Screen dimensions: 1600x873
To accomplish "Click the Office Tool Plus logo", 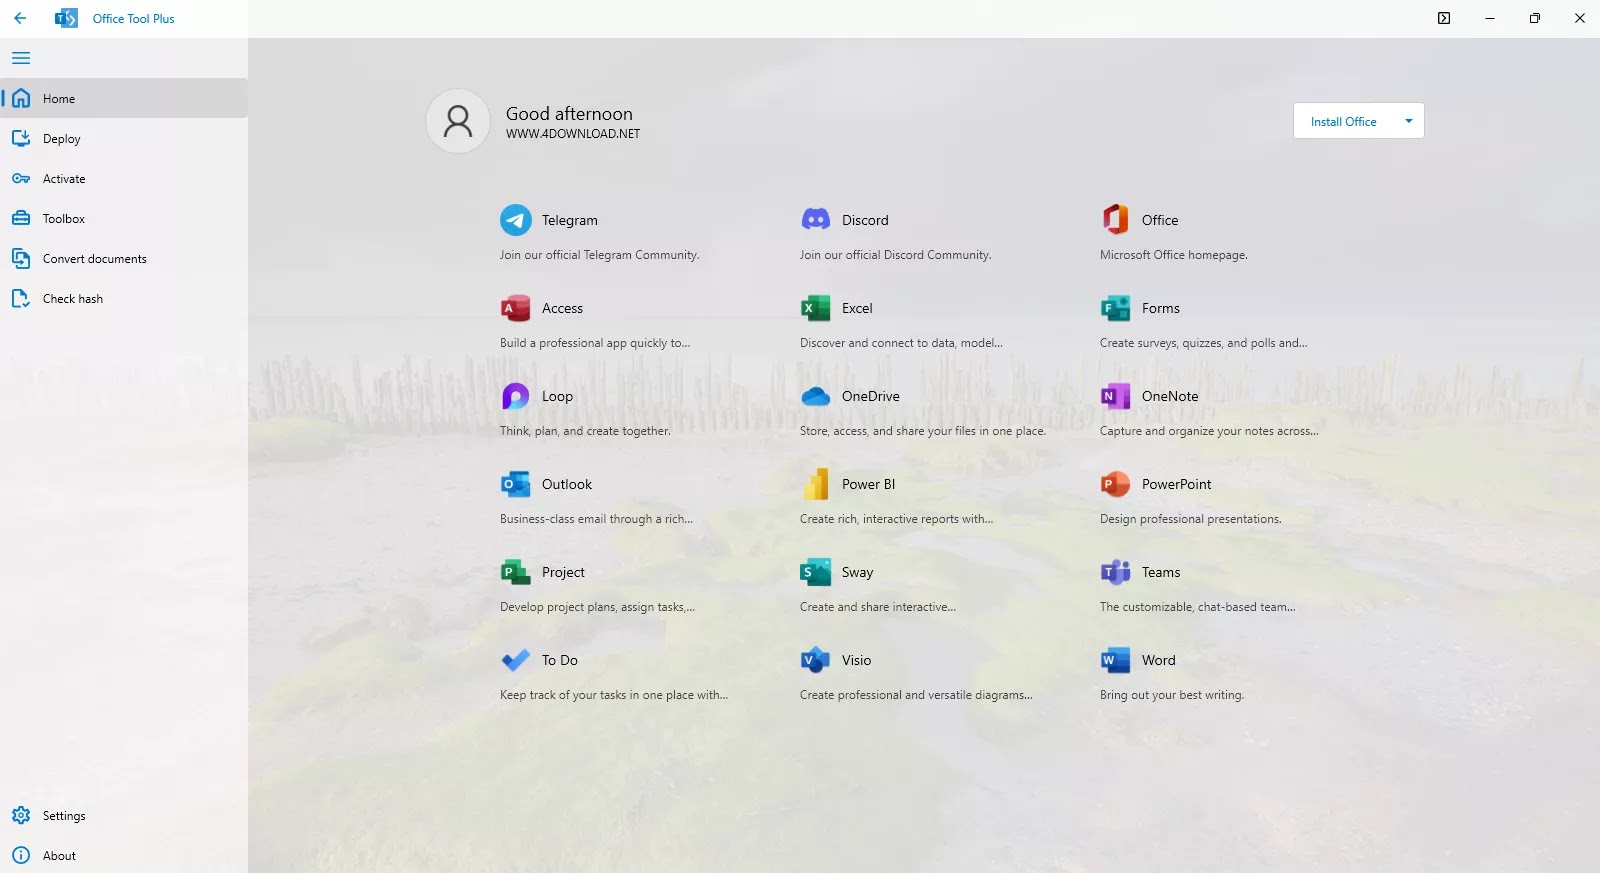I will click(66, 18).
